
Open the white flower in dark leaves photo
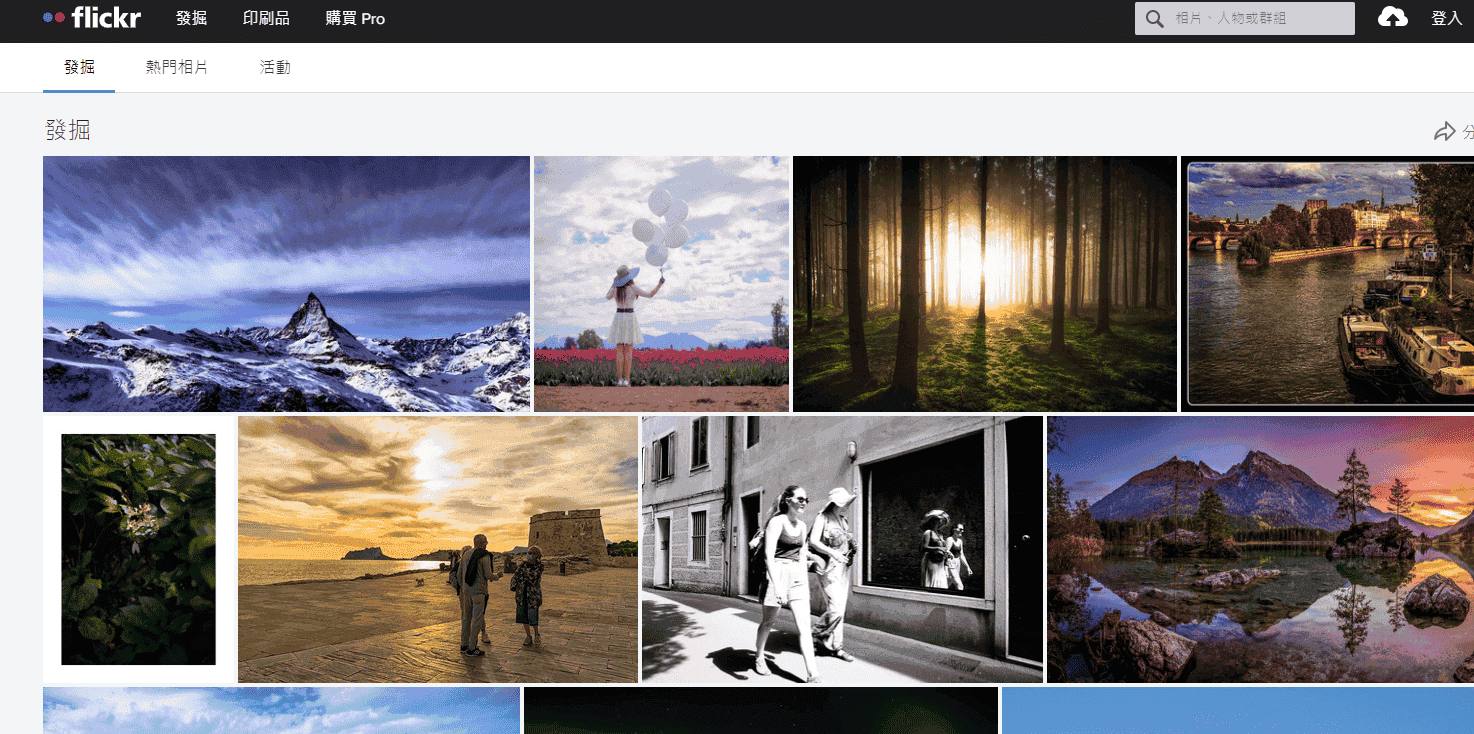138,549
